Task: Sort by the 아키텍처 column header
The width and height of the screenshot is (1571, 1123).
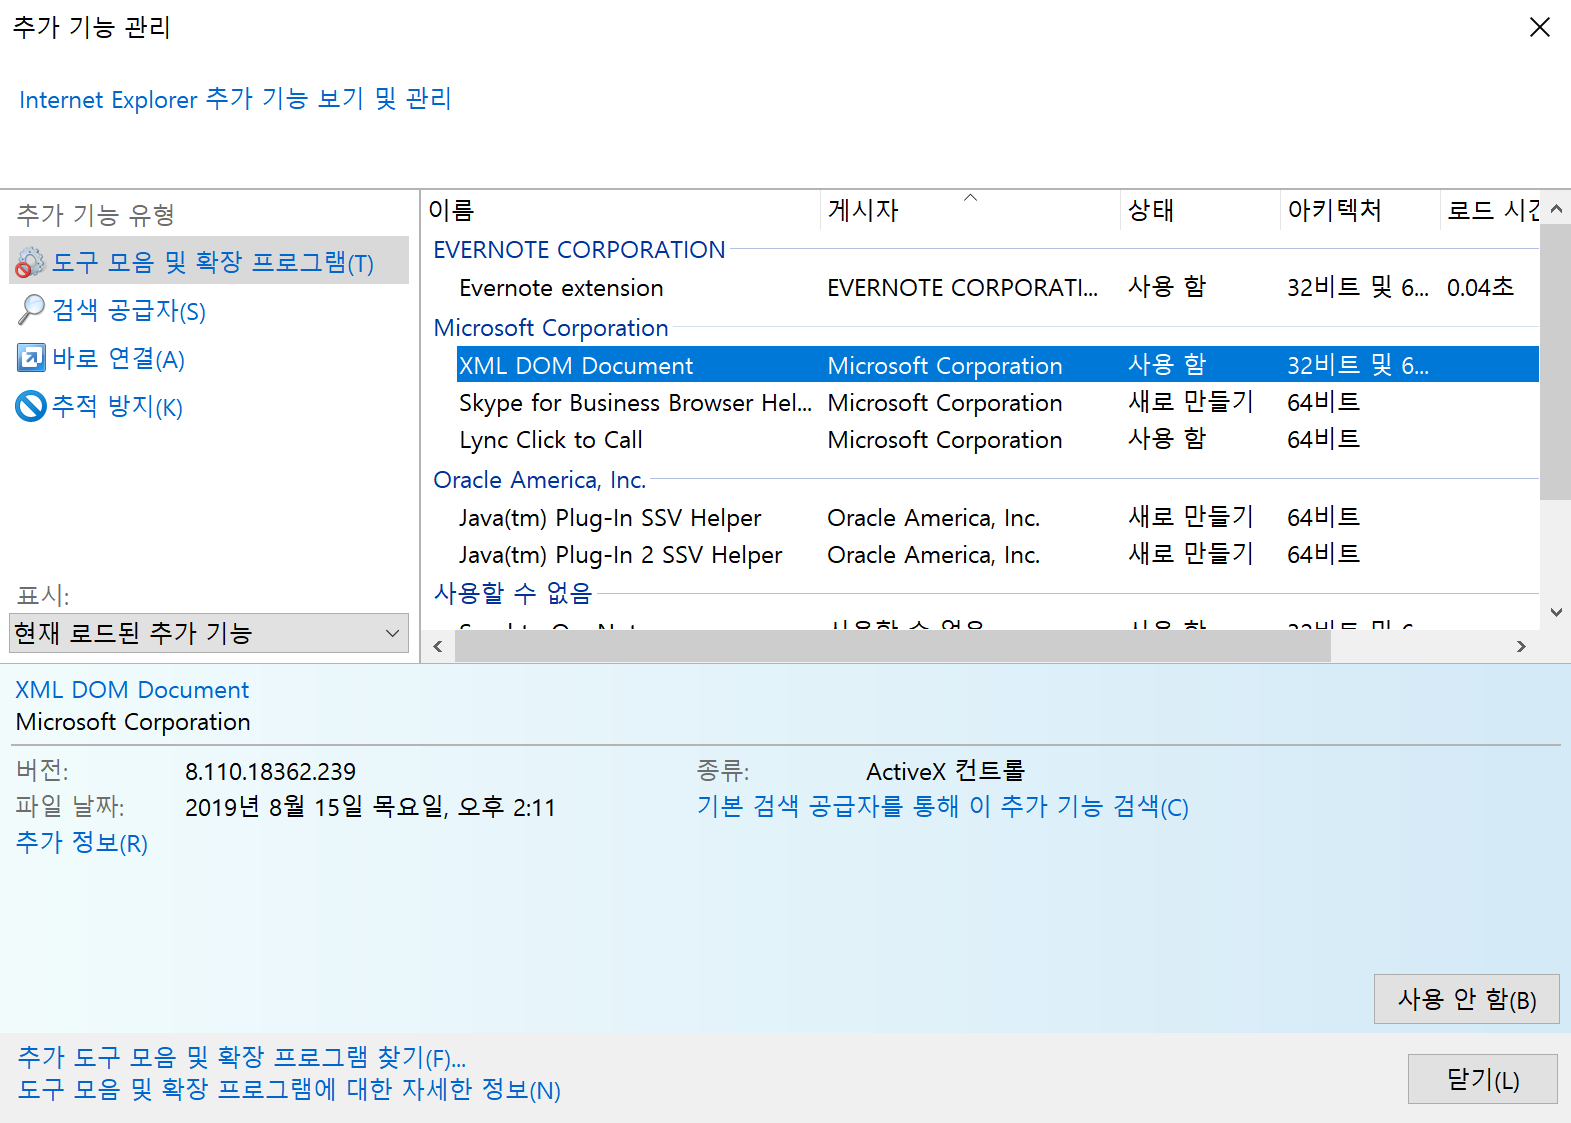Action: click(1359, 210)
